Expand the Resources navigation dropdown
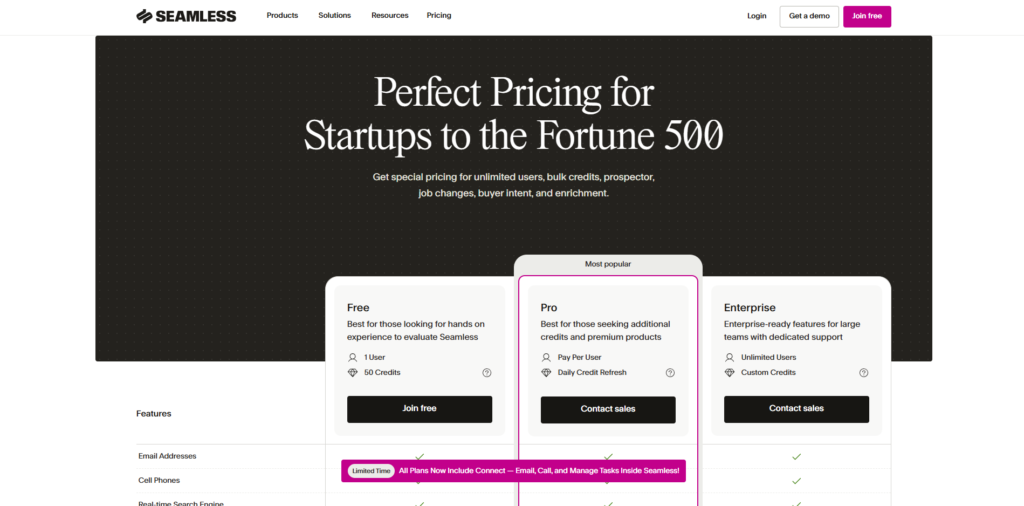 coord(389,16)
